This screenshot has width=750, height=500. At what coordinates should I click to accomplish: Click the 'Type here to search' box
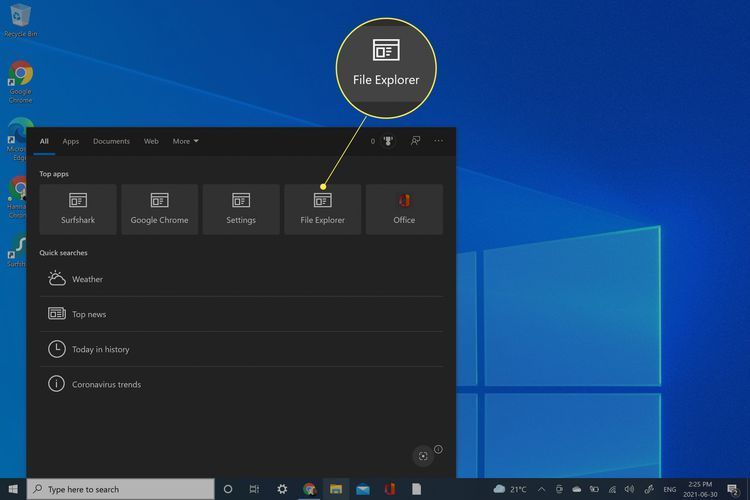120,489
